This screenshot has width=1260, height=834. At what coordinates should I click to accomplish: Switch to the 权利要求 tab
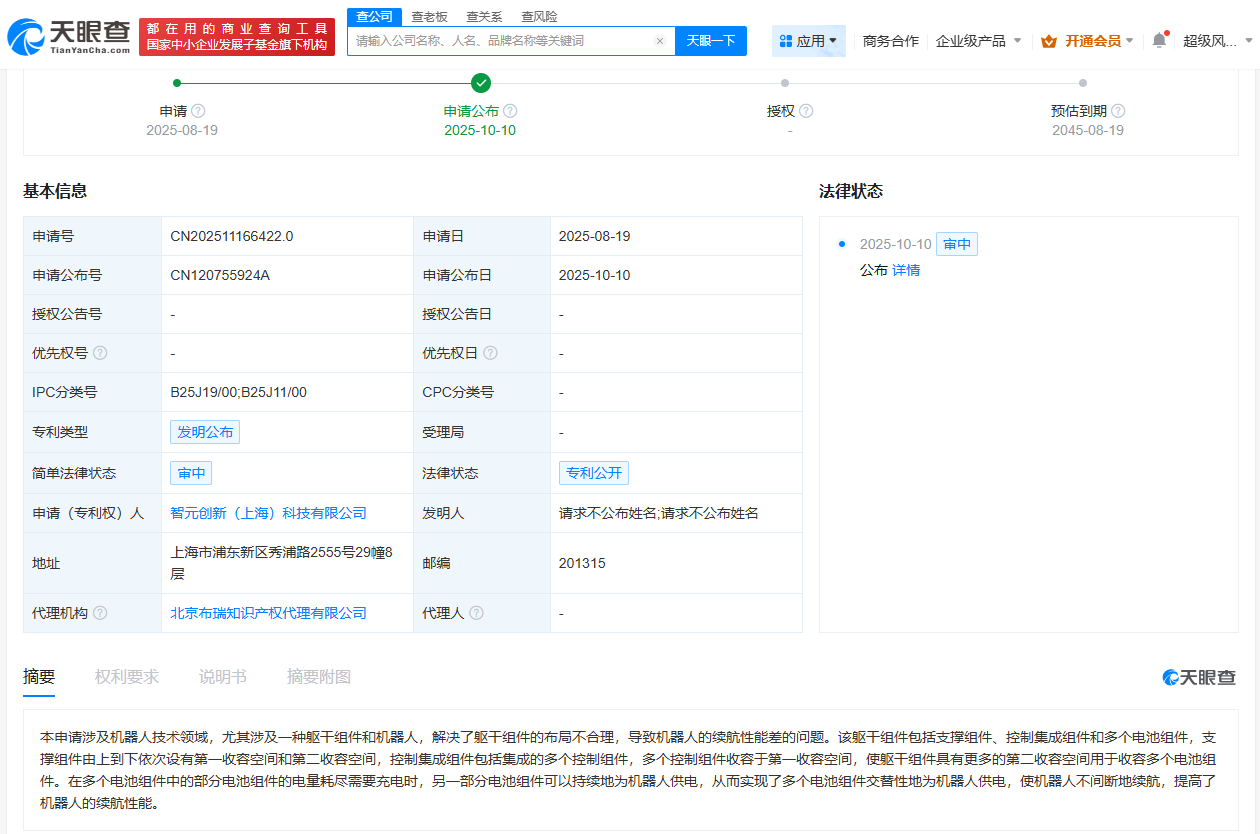click(127, 677)
